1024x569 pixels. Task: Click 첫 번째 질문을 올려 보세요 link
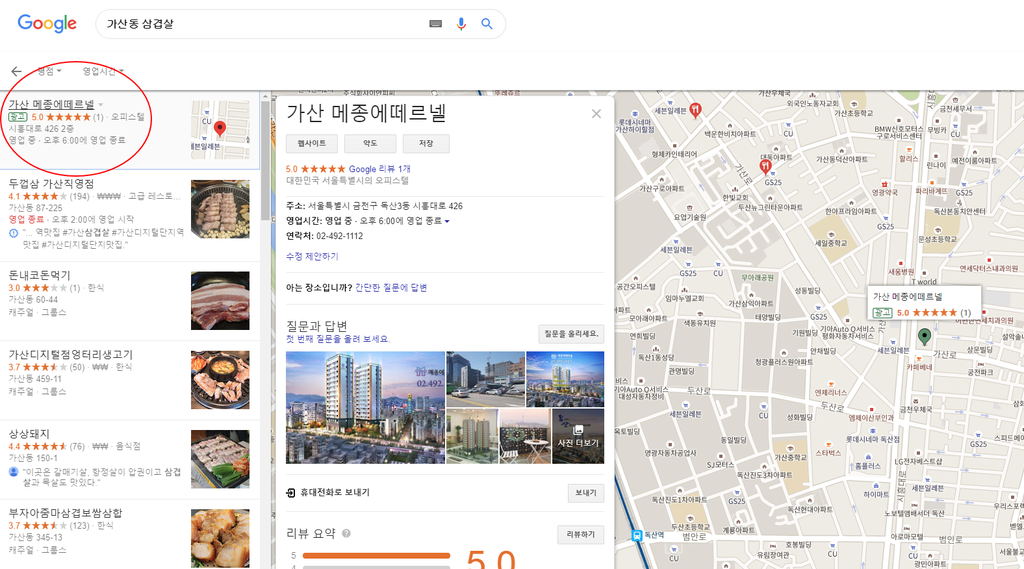pyautogui.click(x=338, y=339)
